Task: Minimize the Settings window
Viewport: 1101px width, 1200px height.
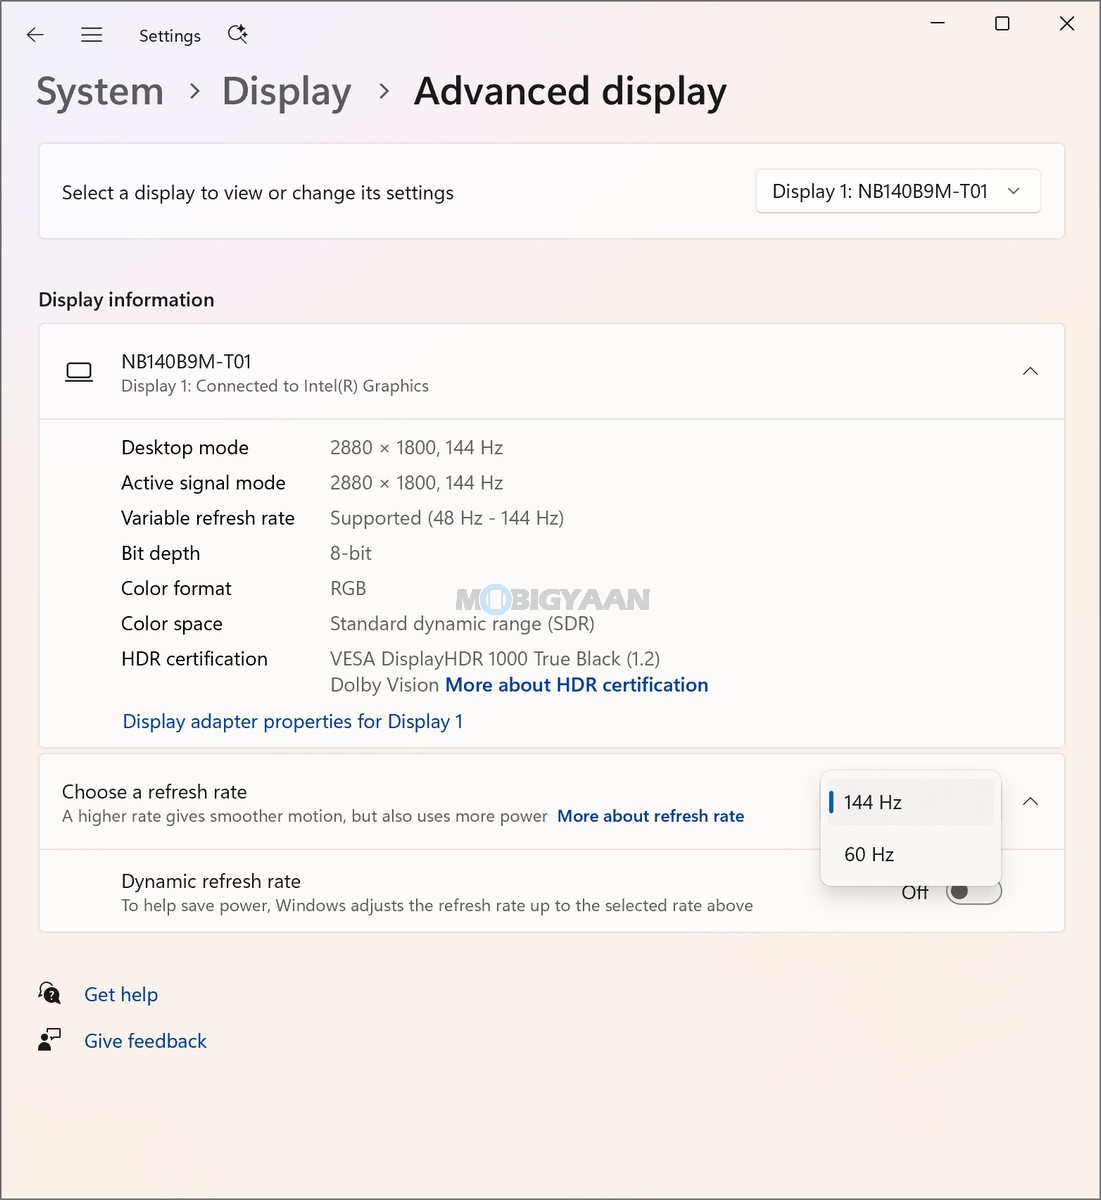Action: 937,23
